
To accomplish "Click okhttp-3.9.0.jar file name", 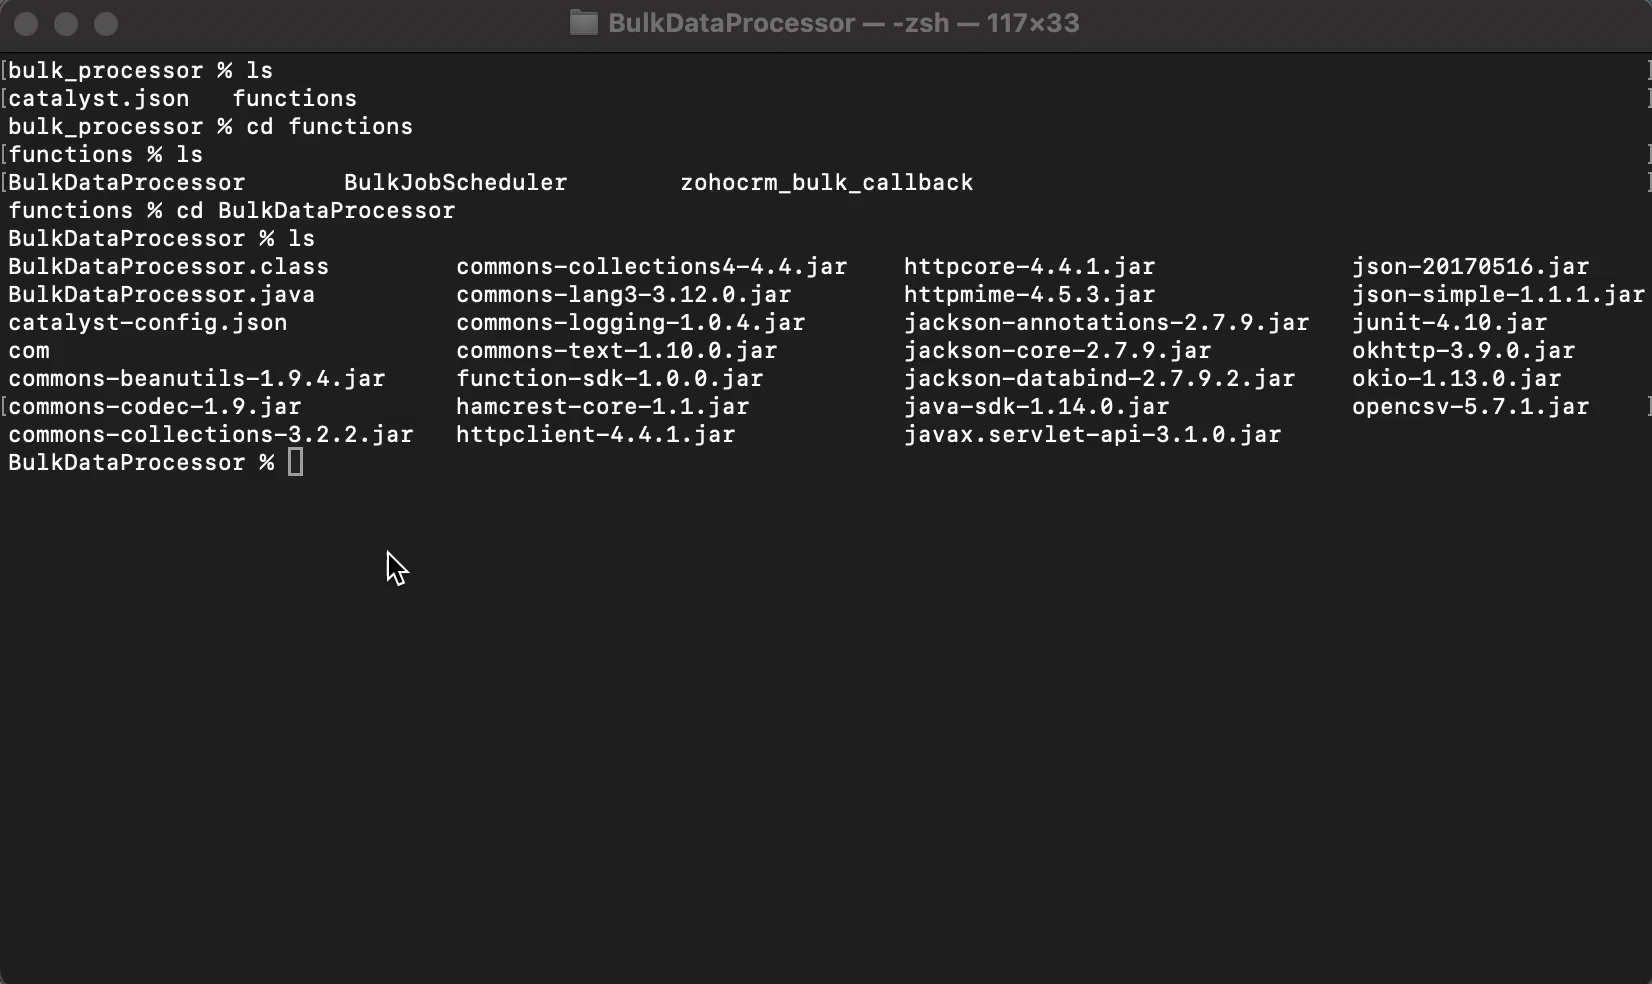I will [x=1463, y=351].
